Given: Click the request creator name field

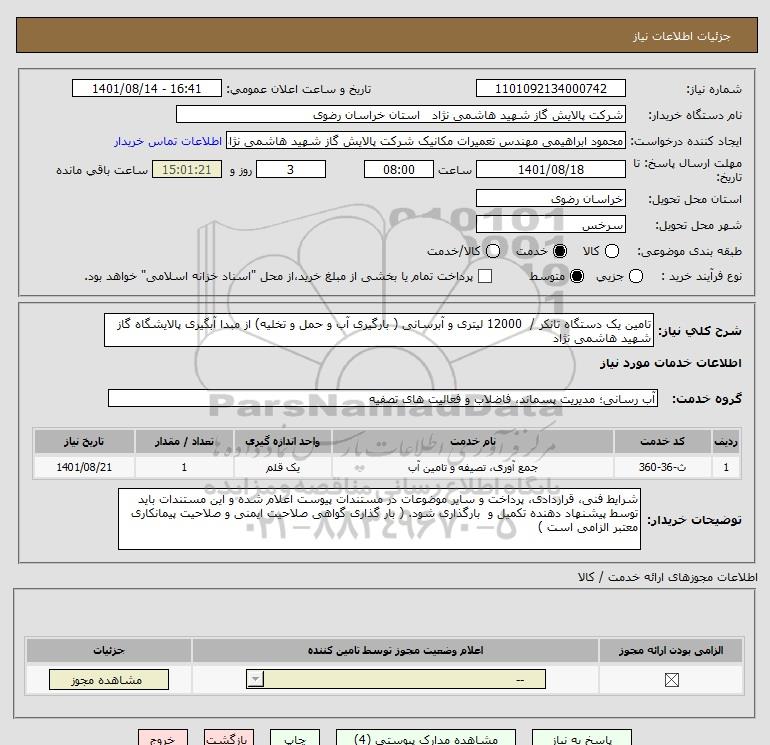Looking at the screenshot, I should (x=426, y=141).
